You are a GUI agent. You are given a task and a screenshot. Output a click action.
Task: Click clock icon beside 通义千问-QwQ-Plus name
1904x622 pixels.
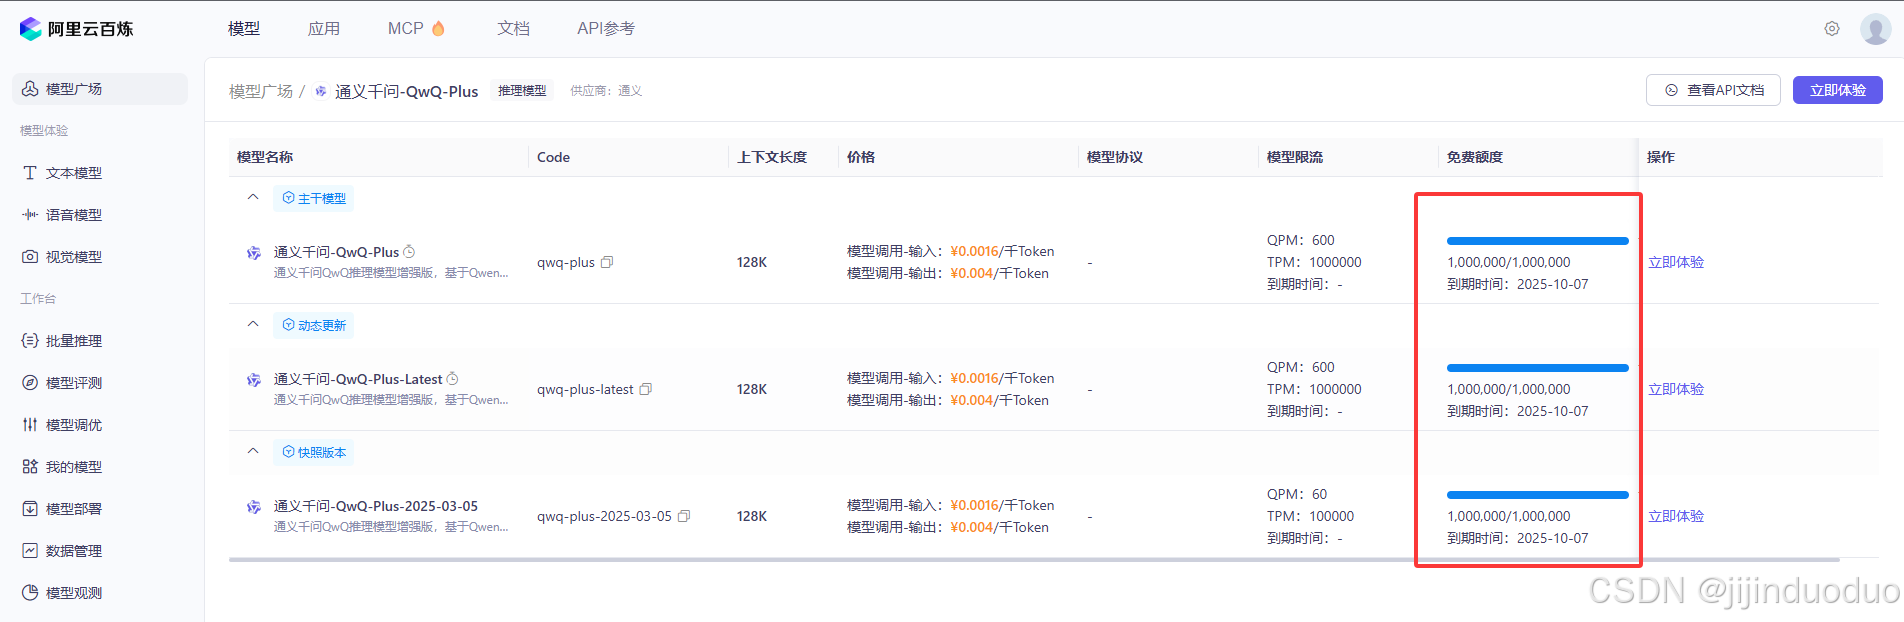coord(409,252)
